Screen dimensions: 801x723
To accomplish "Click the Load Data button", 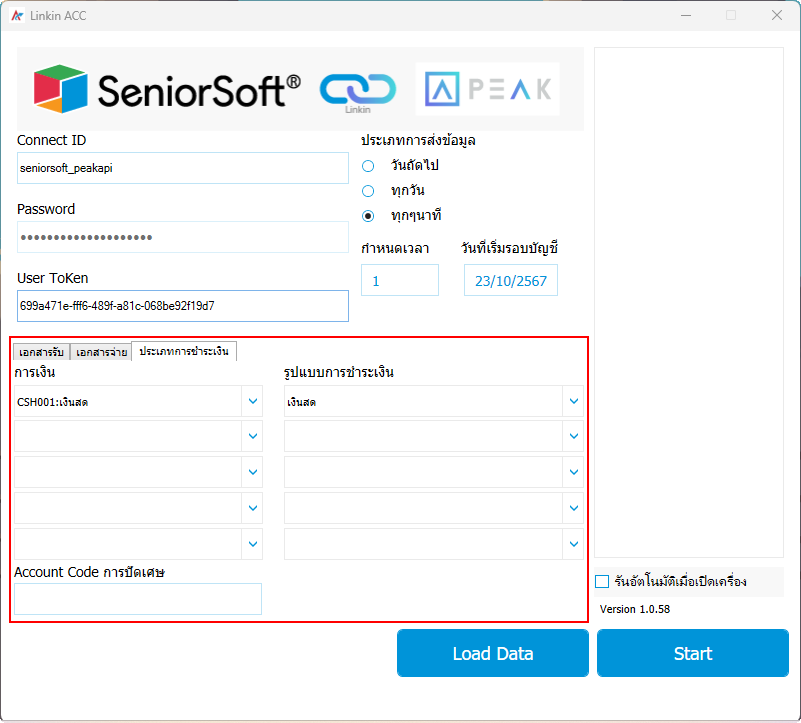I will coord(493,653).
